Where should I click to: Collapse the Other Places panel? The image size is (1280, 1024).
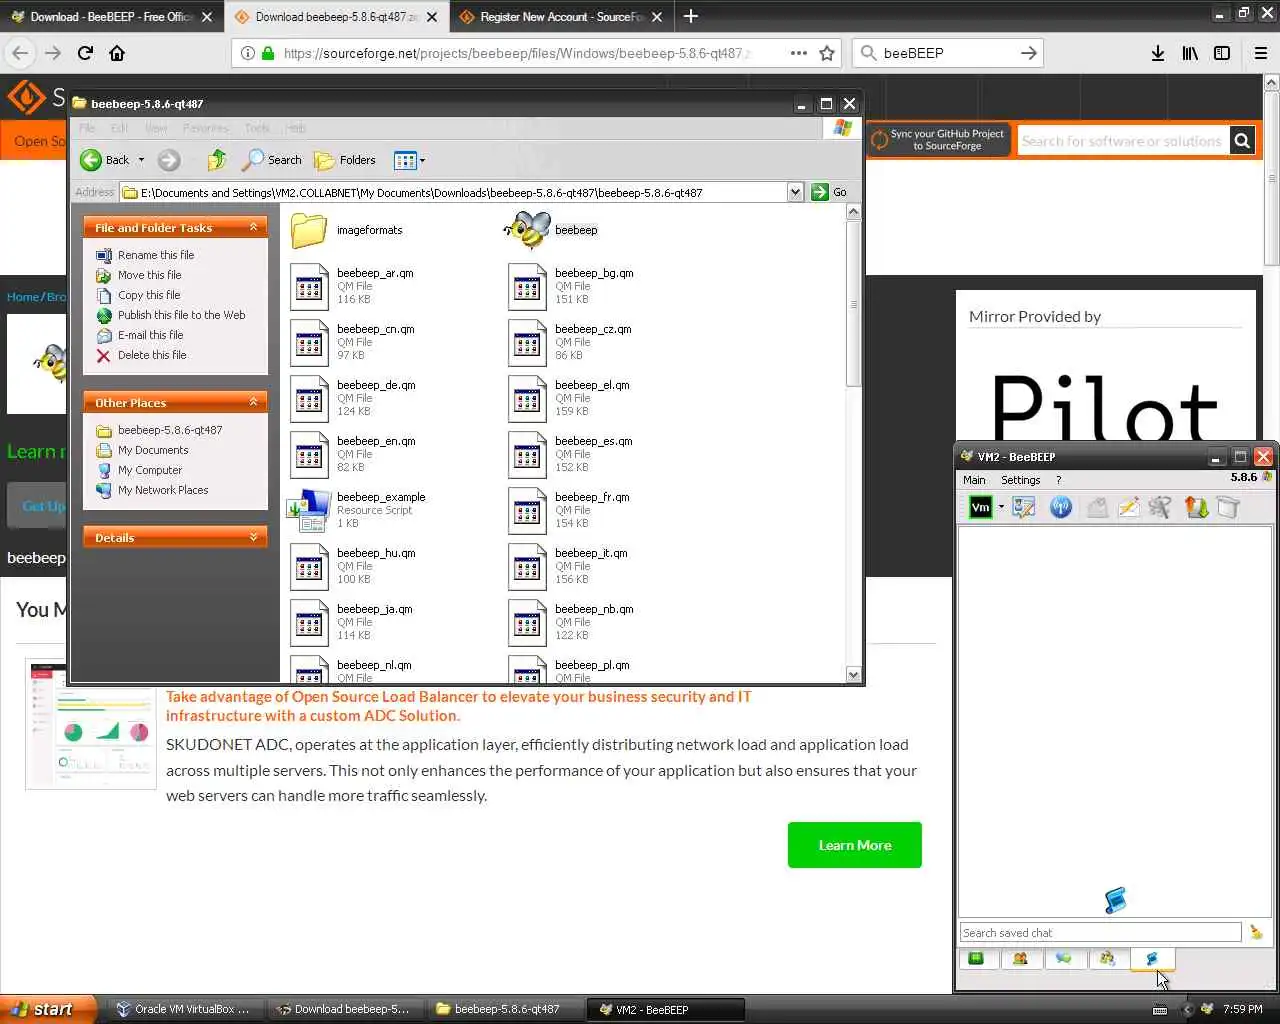253,402
